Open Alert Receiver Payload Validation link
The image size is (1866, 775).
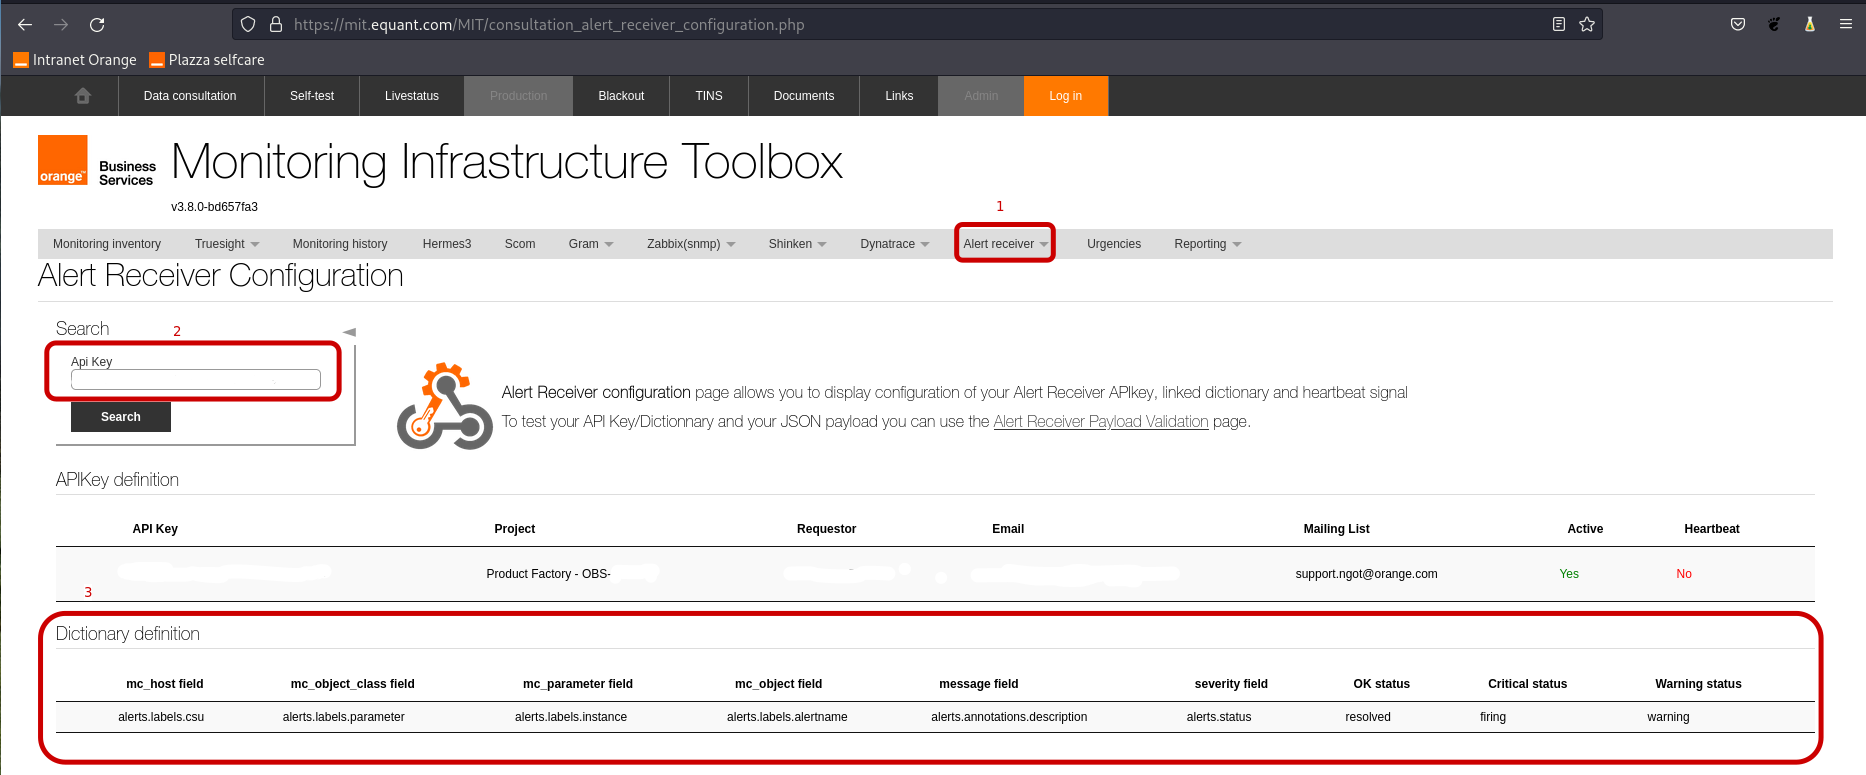coord(1101,422)
